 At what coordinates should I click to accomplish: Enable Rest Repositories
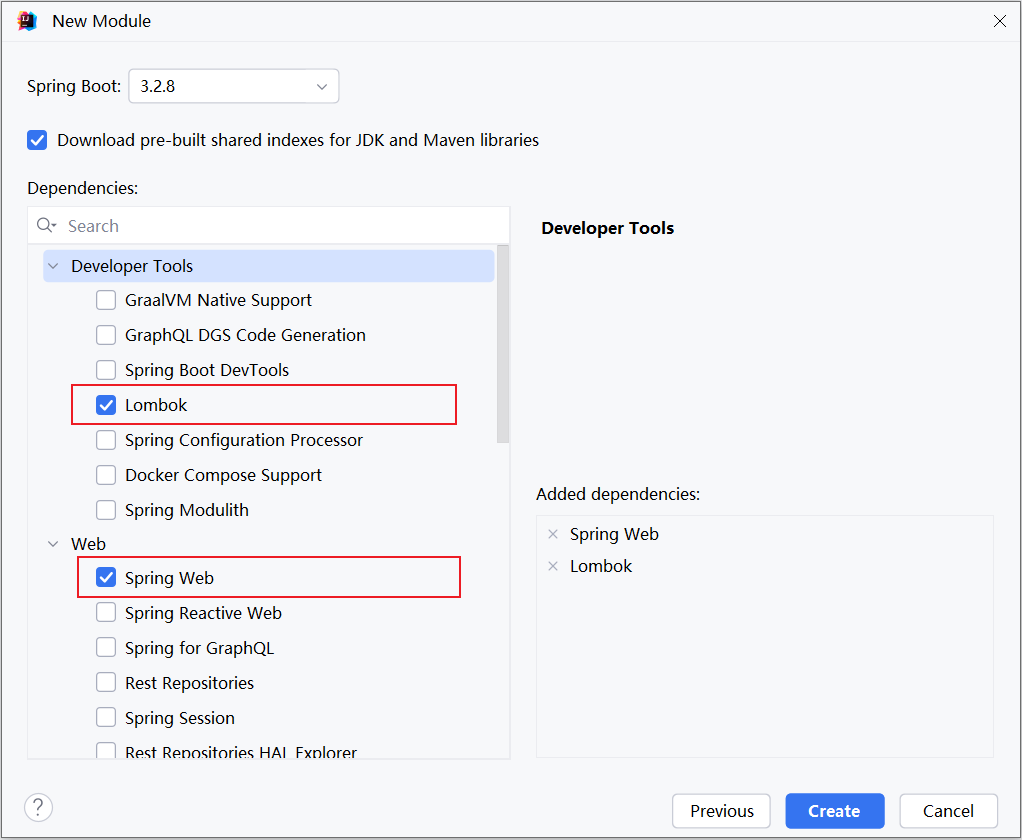coord(106,682)
